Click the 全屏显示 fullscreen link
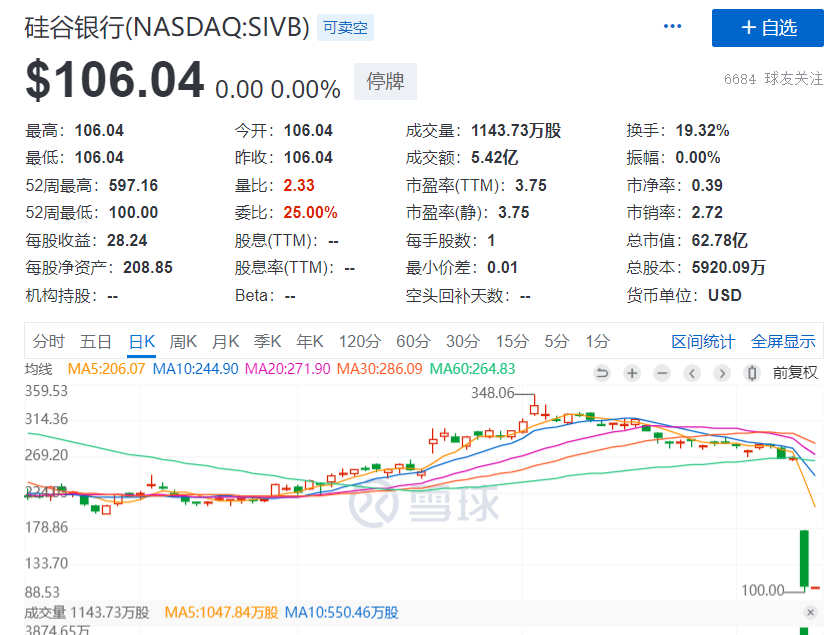 click(x=783, y=341)
